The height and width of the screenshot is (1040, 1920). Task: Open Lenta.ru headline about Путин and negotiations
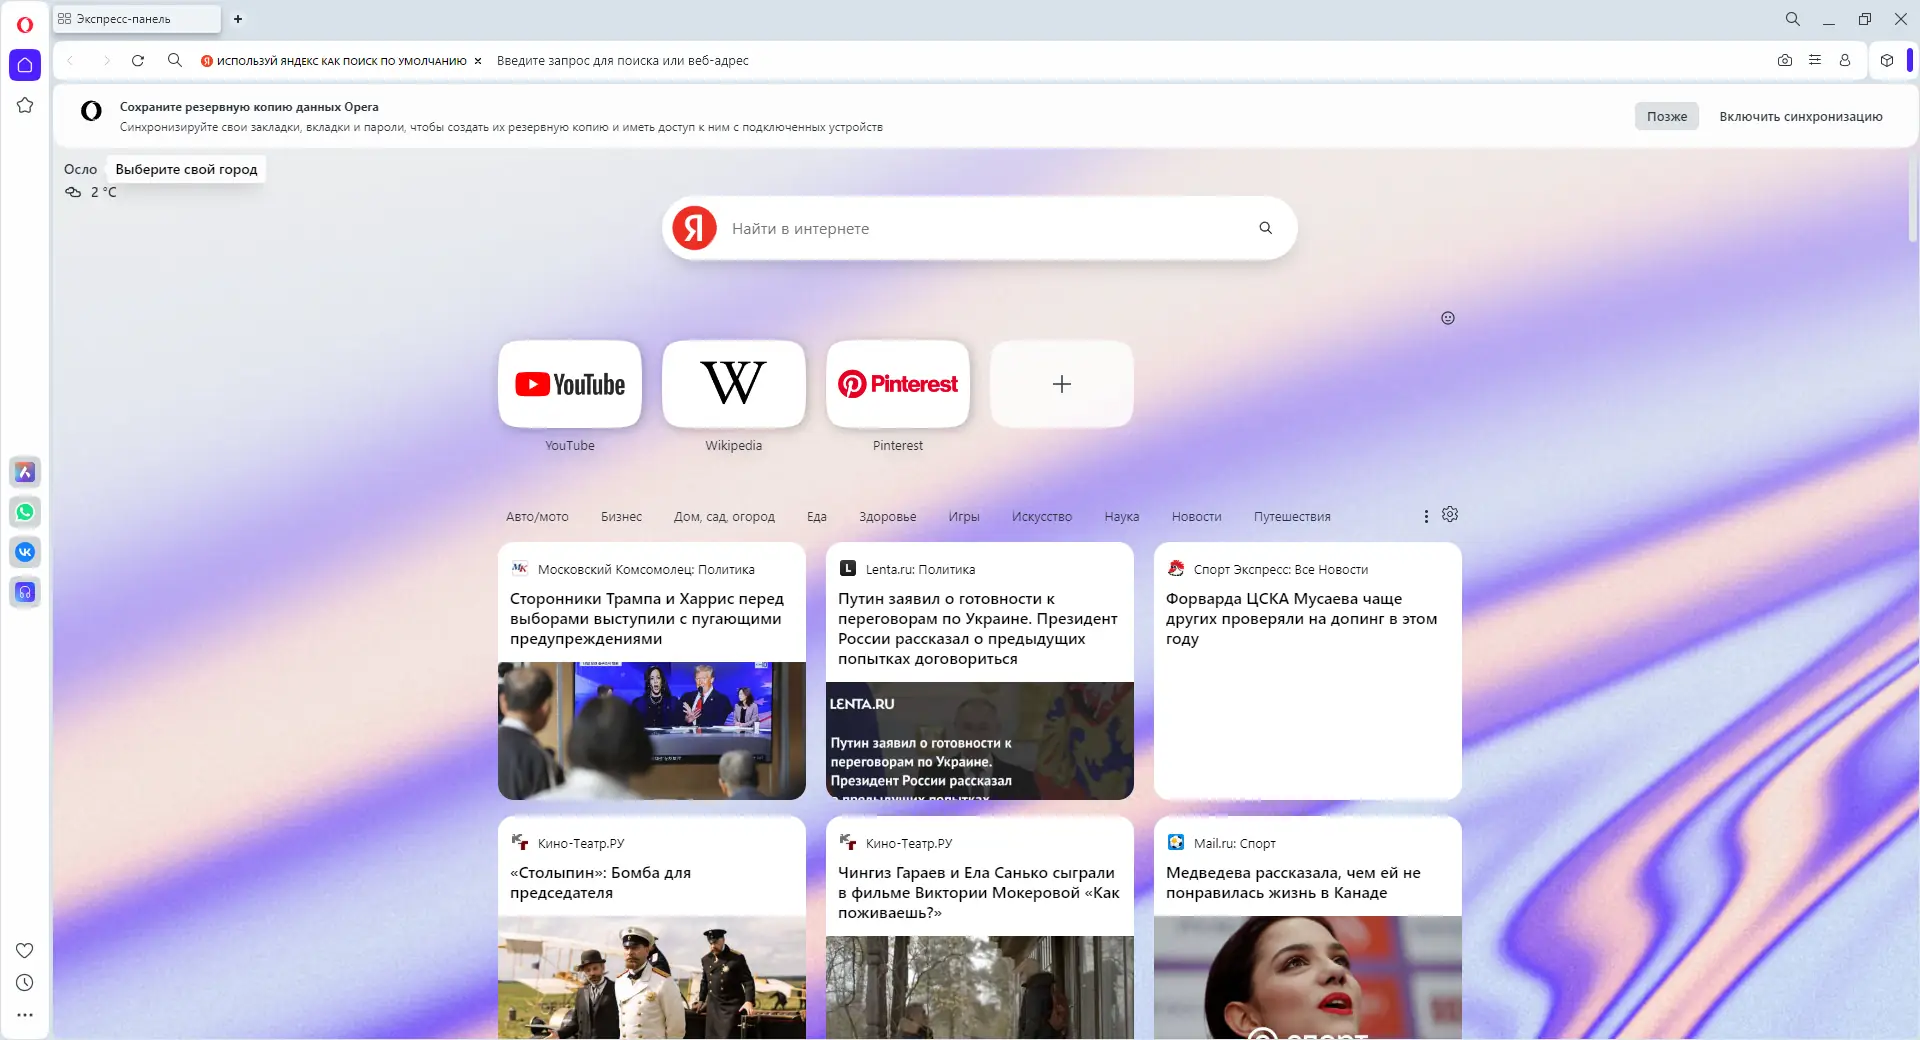(978, 629)
